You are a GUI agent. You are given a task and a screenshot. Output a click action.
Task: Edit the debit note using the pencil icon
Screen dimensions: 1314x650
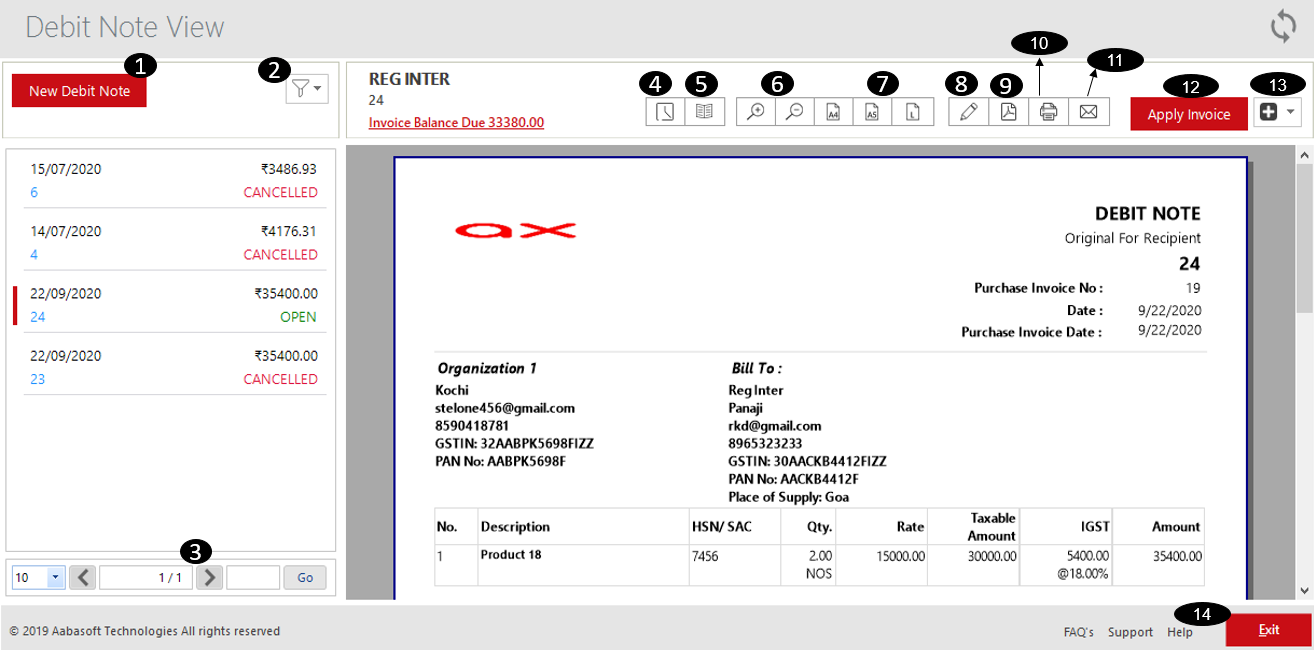[967, 111]
